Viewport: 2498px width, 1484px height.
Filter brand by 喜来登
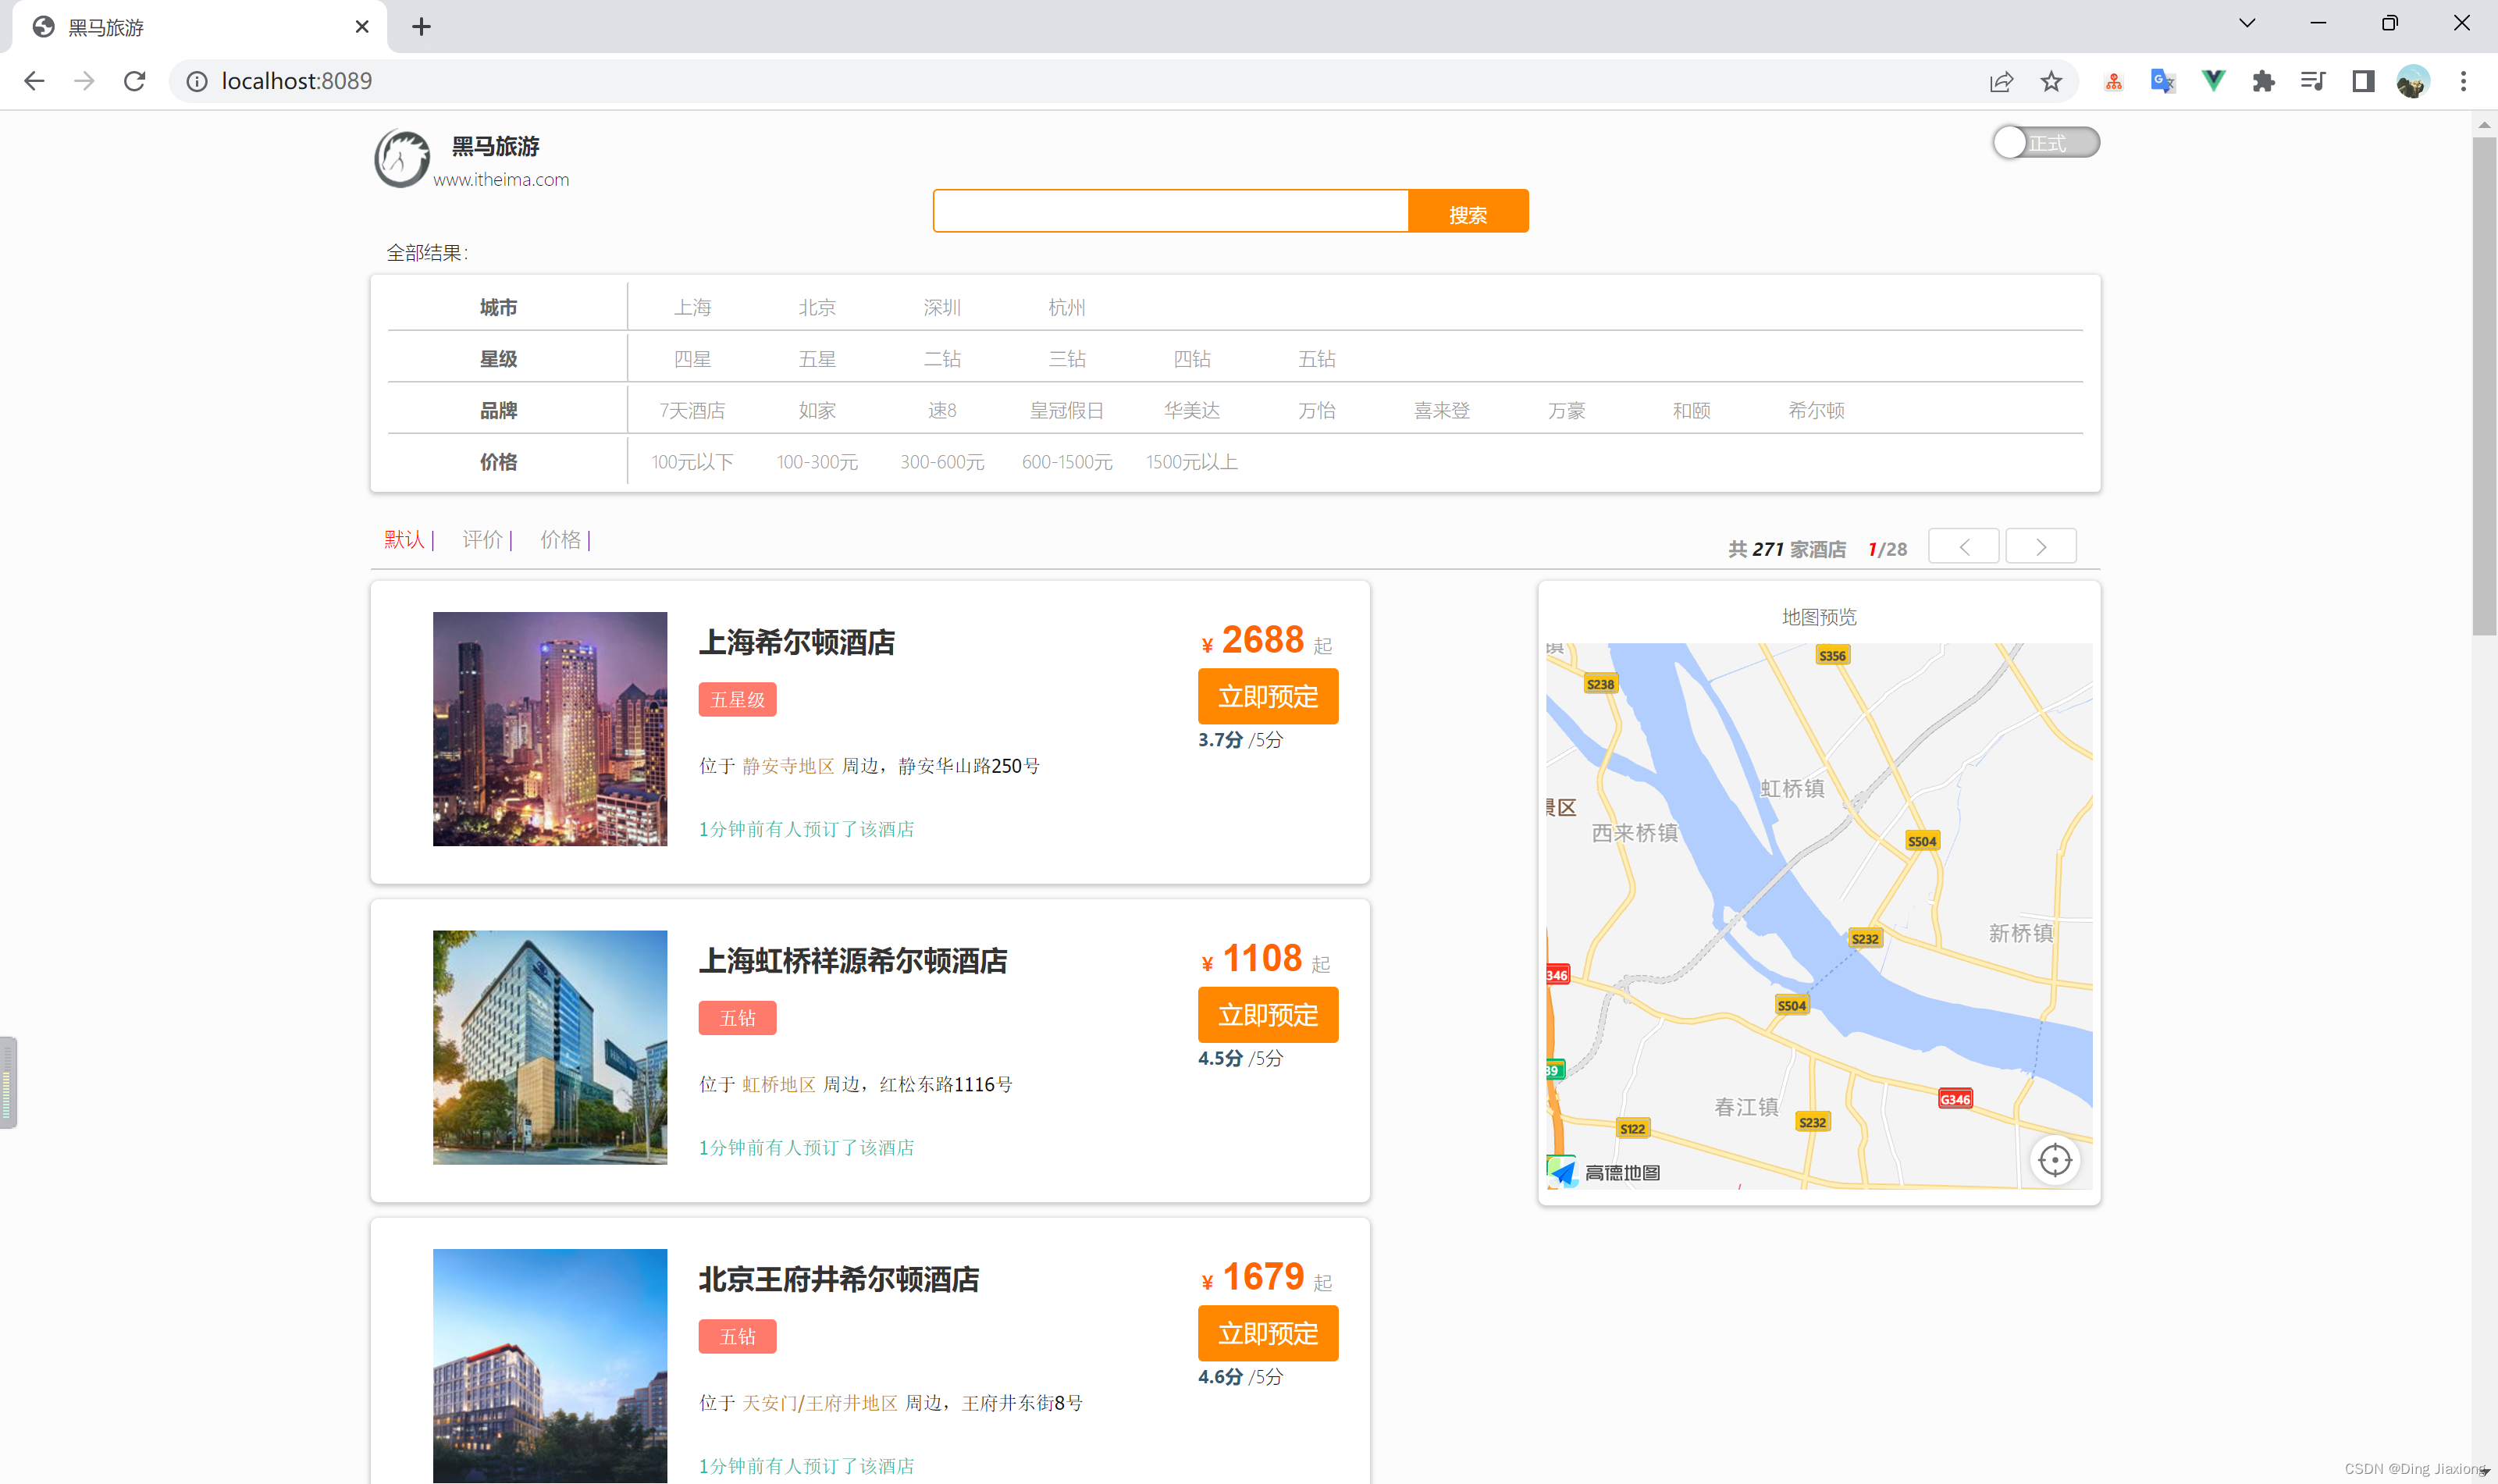[1442, 410]
